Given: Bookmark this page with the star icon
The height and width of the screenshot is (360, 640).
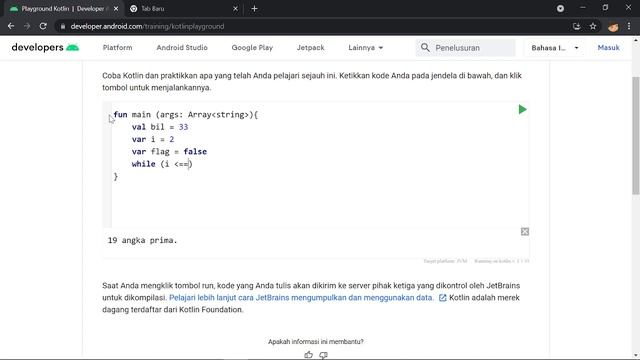Looking at the screenshot, I should (593, 26).
